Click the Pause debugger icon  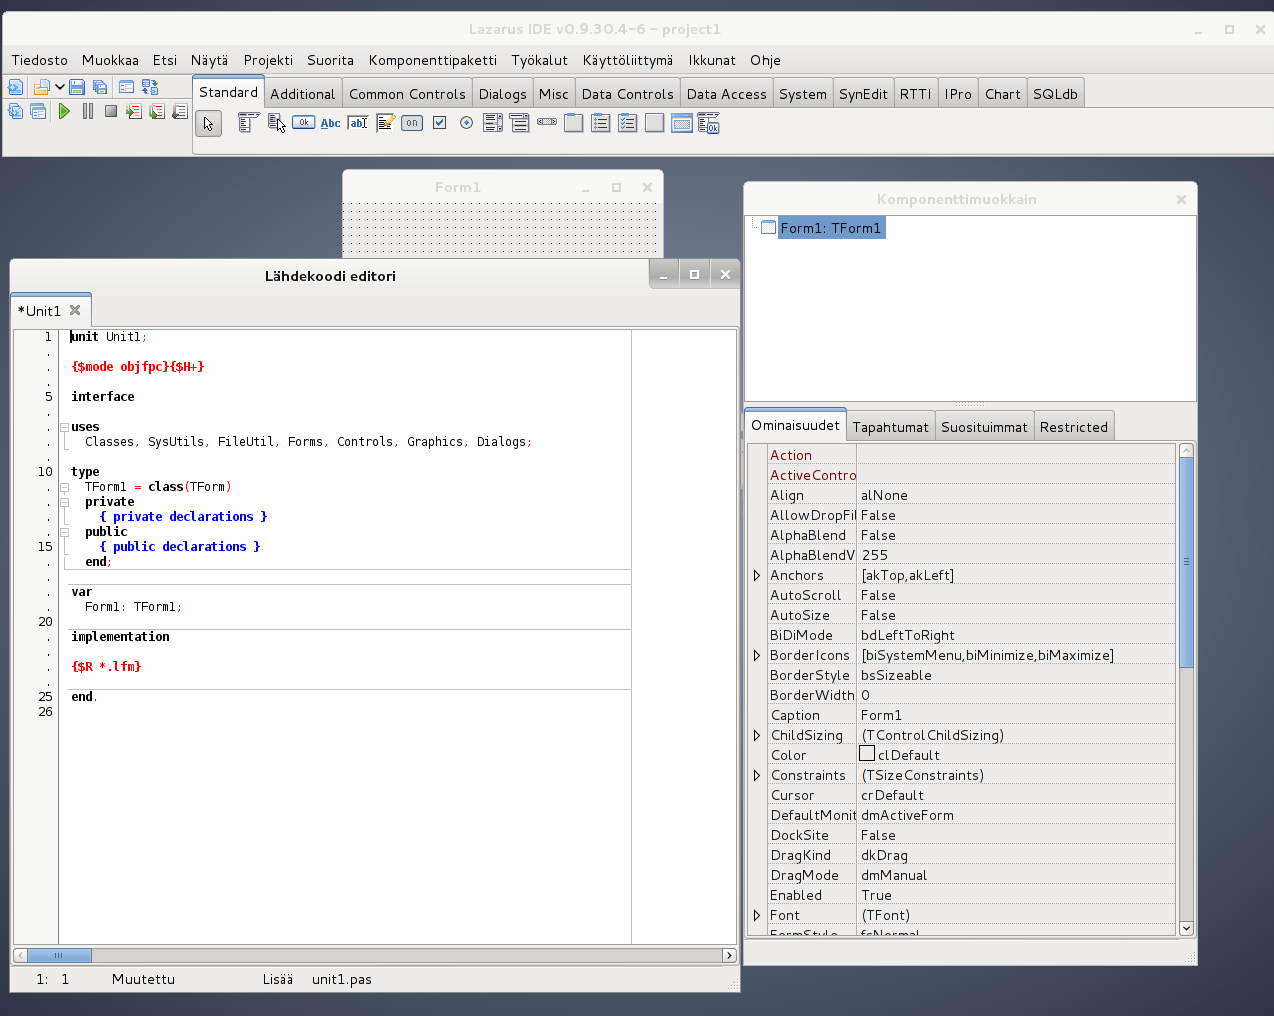click(x=88, y=112)
